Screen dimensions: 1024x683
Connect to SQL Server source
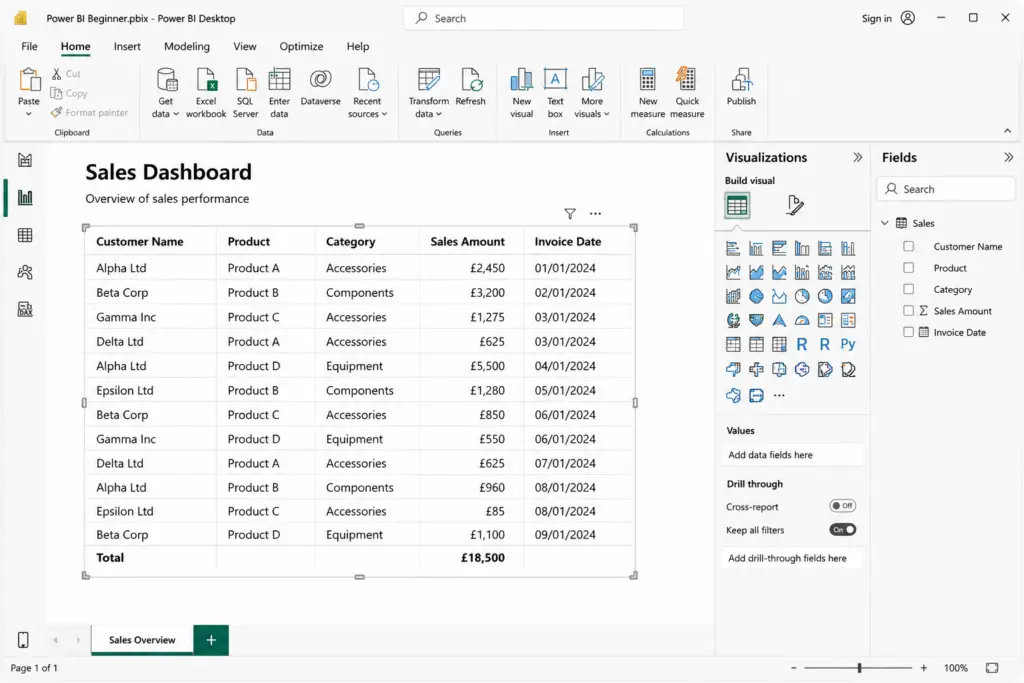246,93
